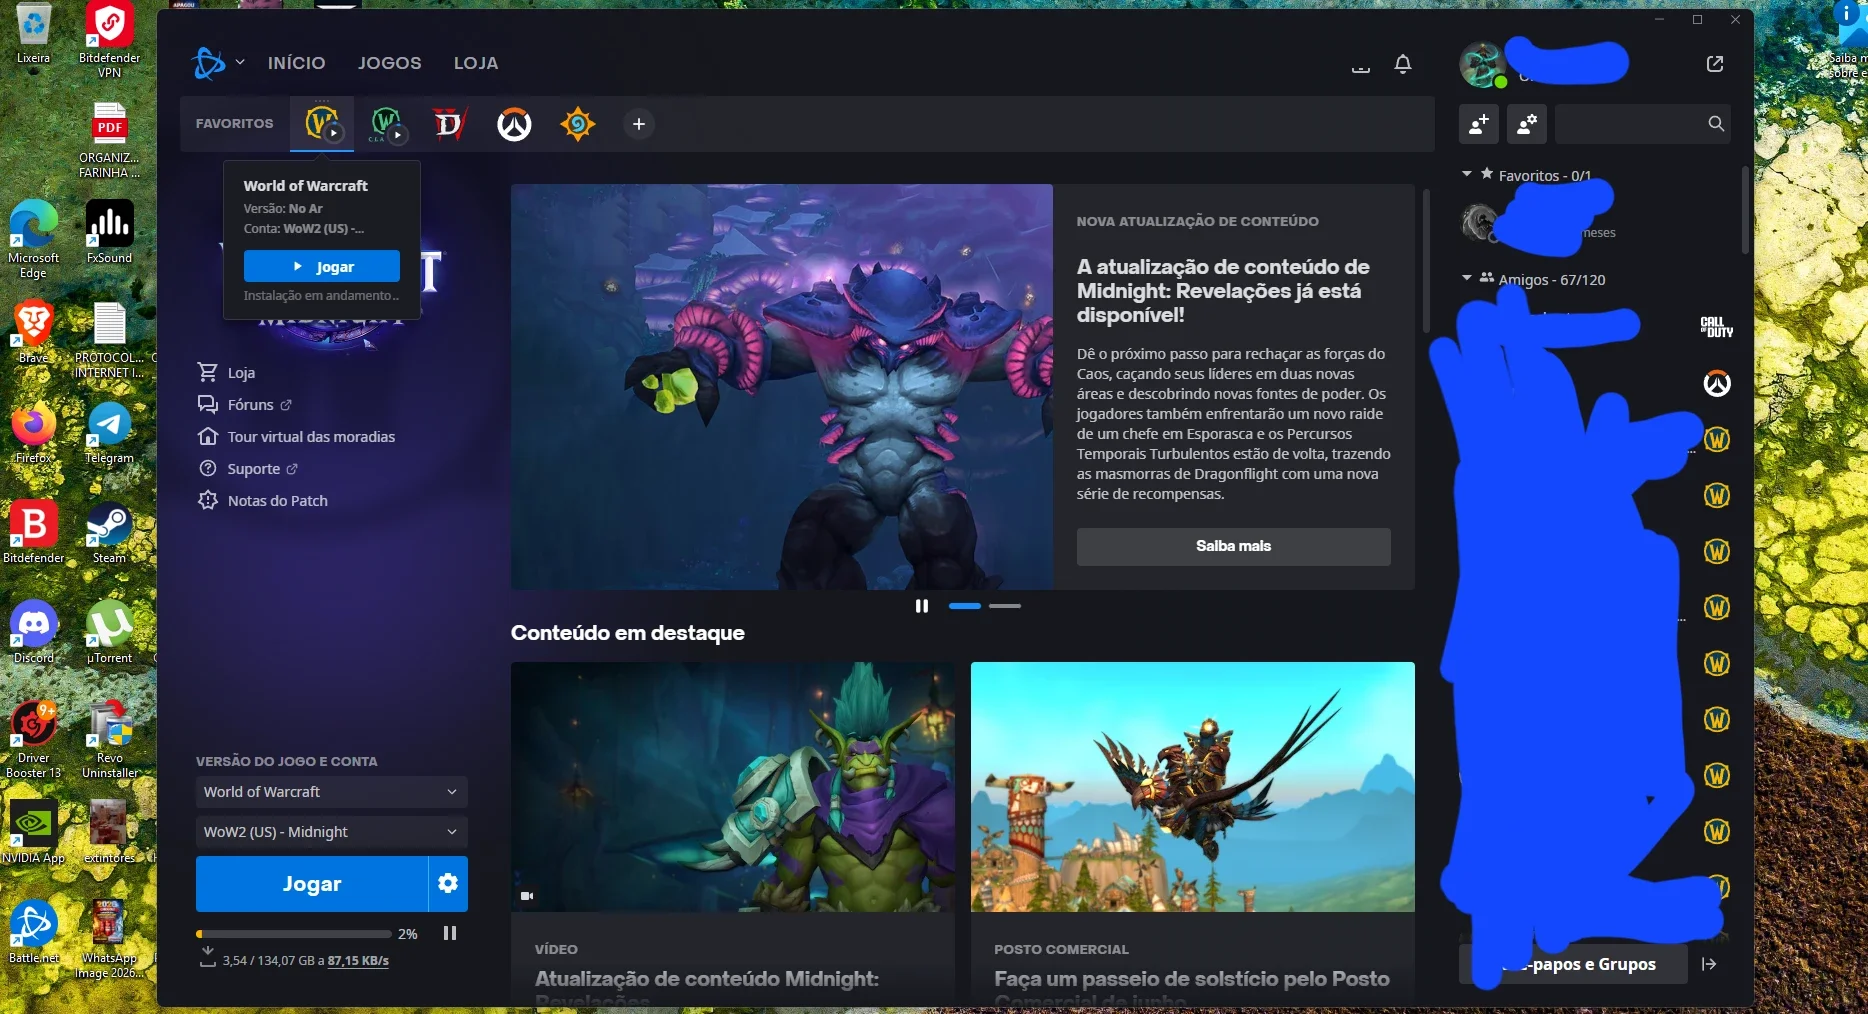The width and height of the screenshot is (1868, 1014).
Task: Select Hearthstone in favorites bar
Action: pos(578,124)
